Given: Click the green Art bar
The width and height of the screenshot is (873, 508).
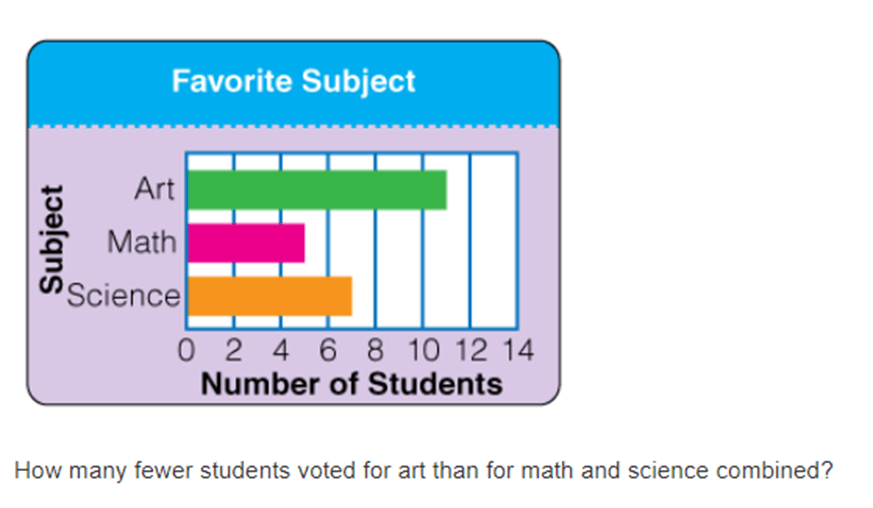Looking at the screenshot, I should click(317, 190).
